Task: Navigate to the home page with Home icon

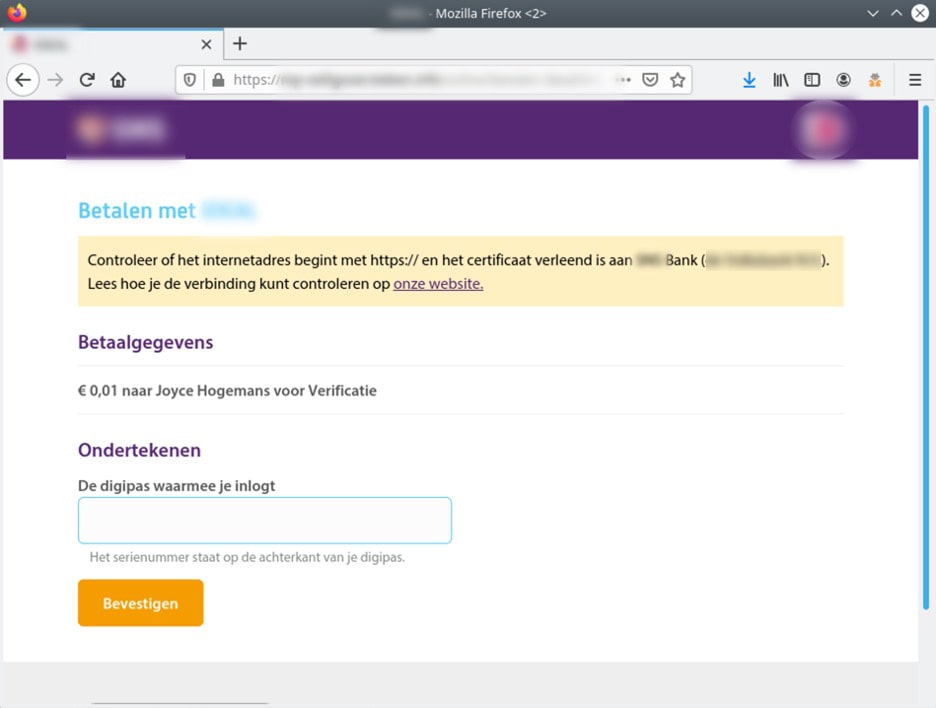Action: coord(118,80)
